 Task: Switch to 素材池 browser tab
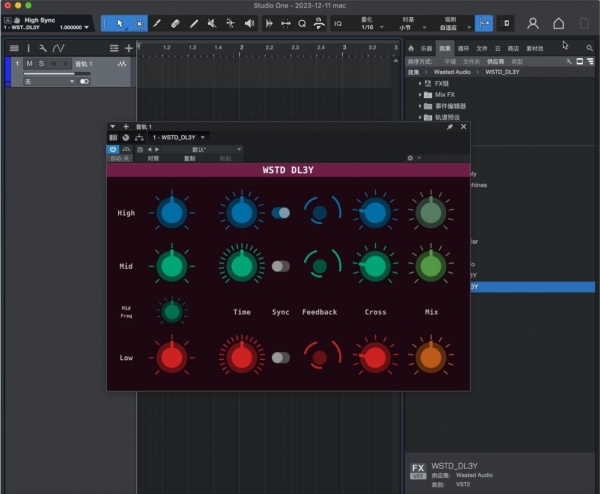[x=535, y=48]
